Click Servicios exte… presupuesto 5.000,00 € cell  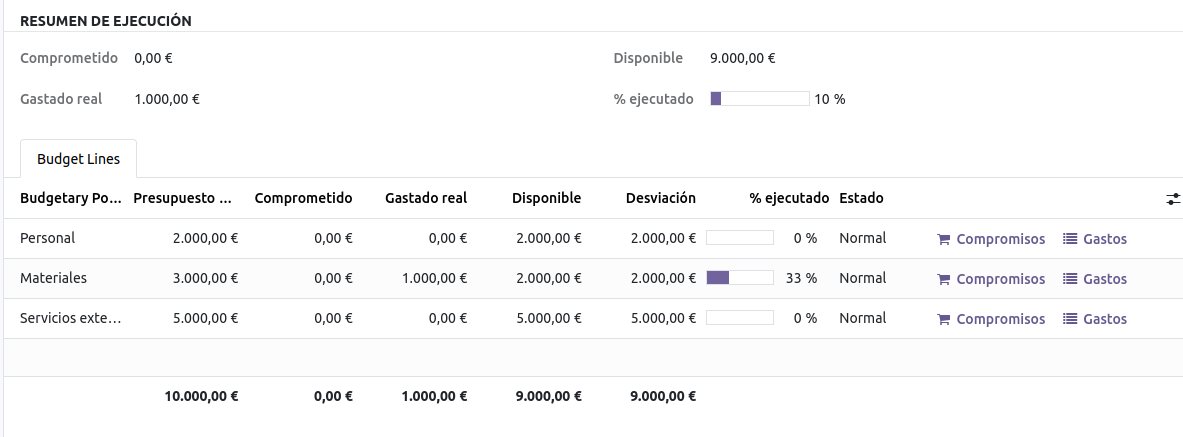coord(205,318)
